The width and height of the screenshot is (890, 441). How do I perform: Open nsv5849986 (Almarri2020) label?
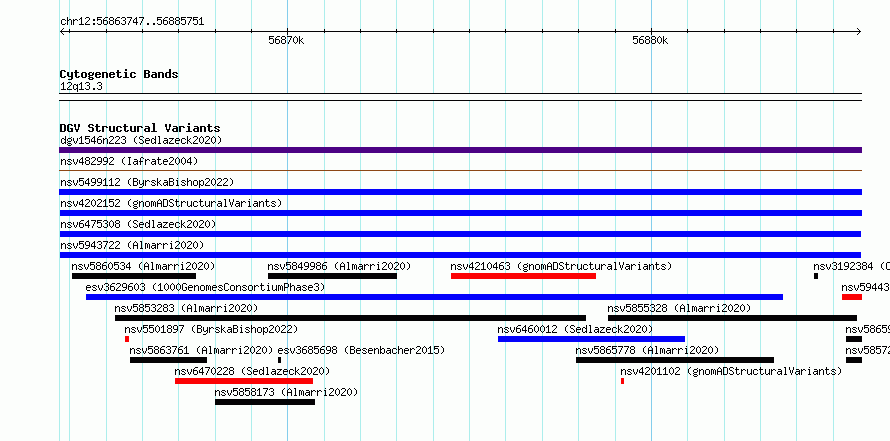[339, 266]
